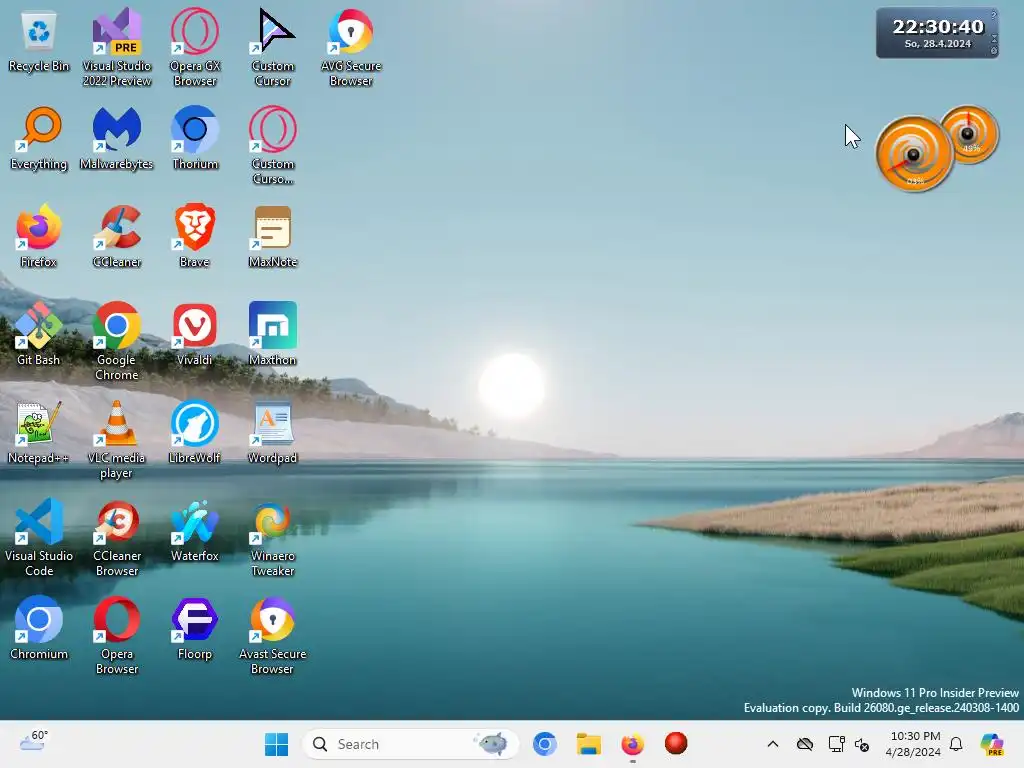Select the CCleaner desktop shortcut
The height and width of the screenshot is (768, 1024).
117,236
